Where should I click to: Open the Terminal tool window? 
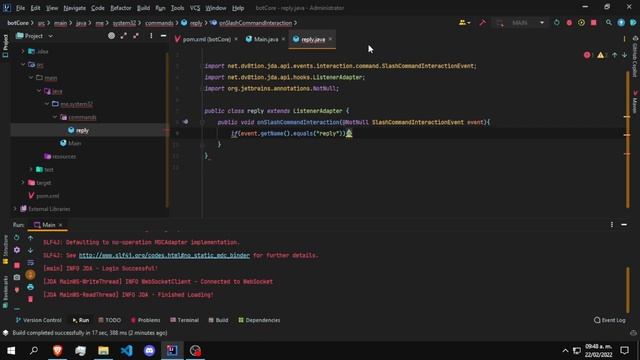point(184,320)
